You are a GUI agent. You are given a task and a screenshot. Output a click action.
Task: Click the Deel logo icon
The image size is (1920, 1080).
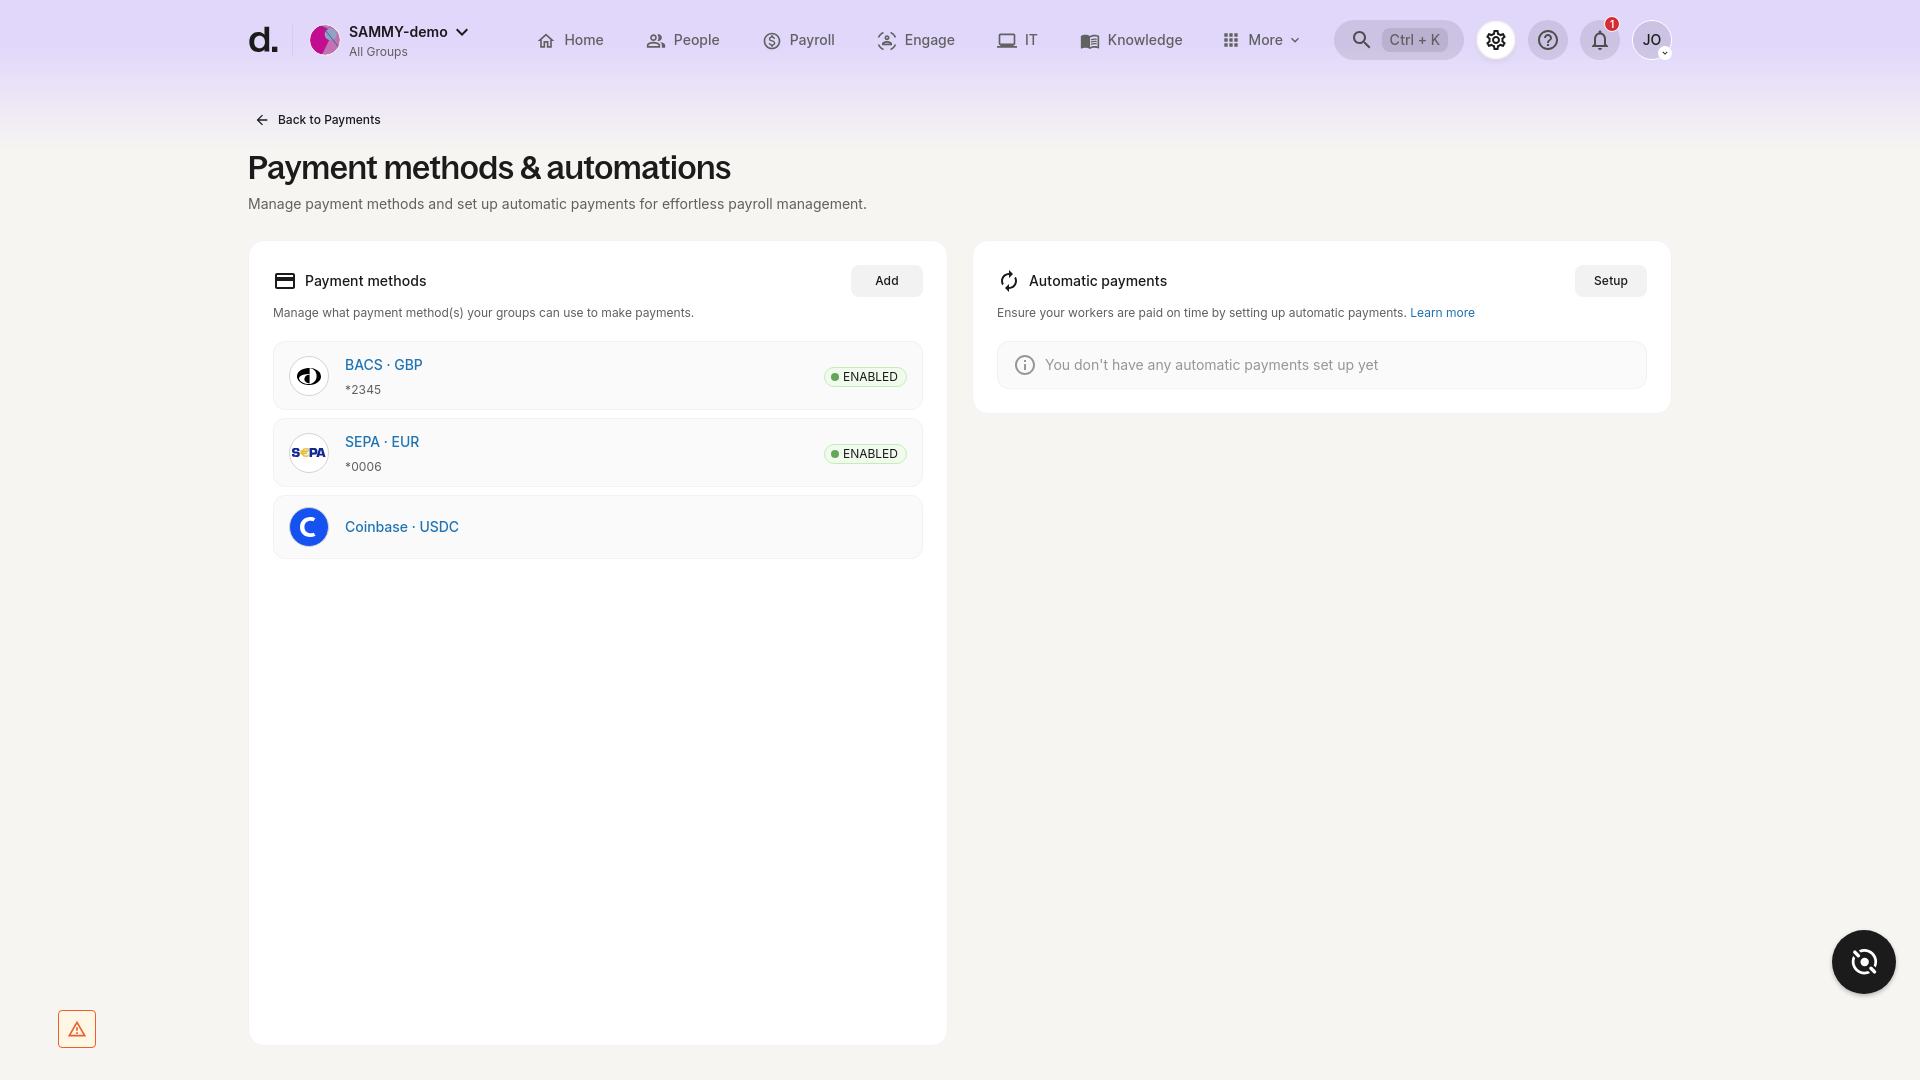pos(263,40)
